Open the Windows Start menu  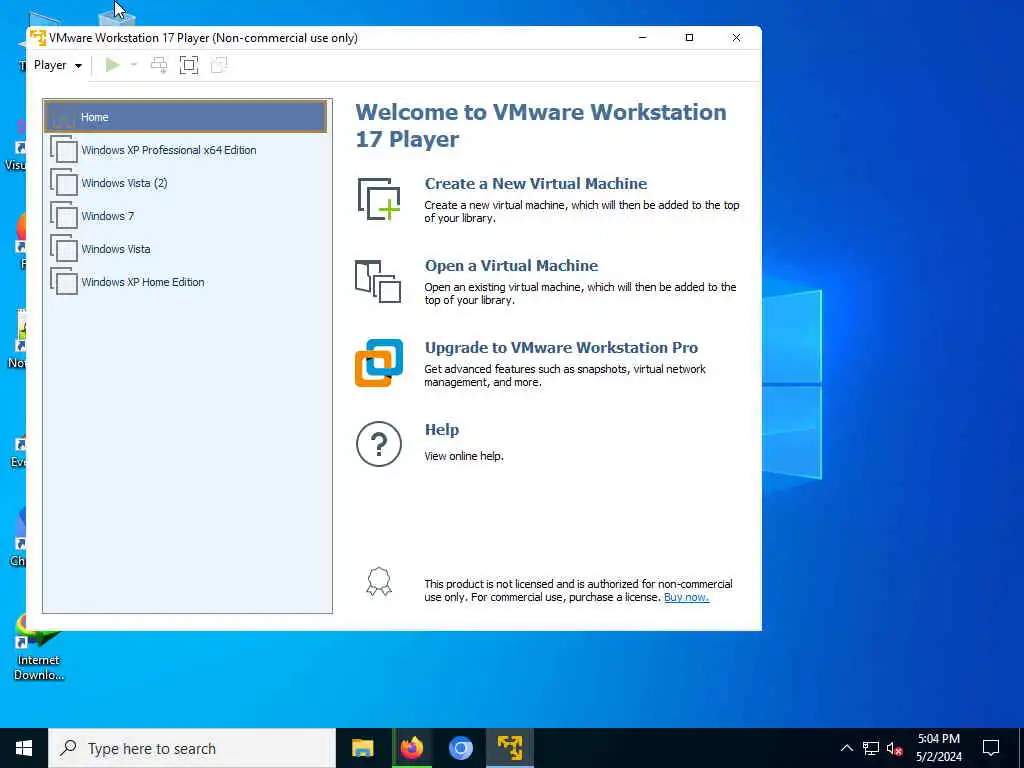24,748
